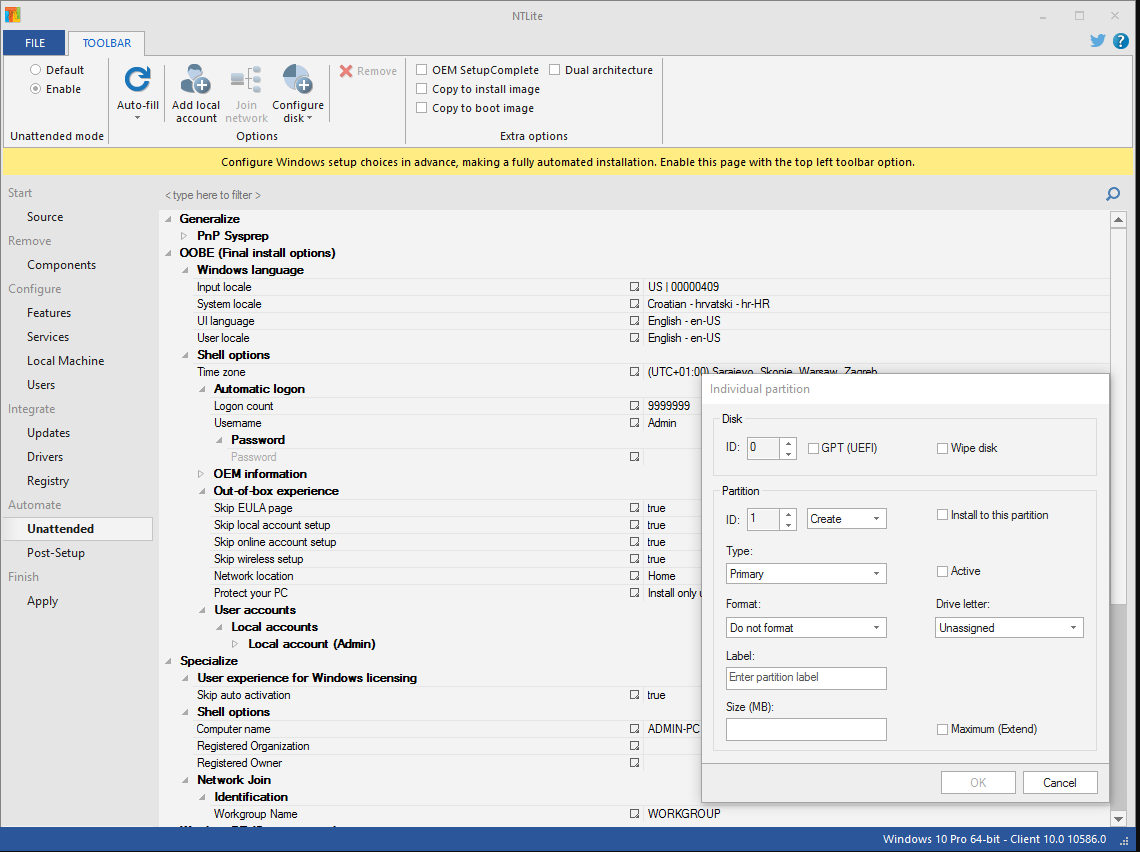
Task: Click the edit icon for Workgroup Name
Action: point(635,814)
